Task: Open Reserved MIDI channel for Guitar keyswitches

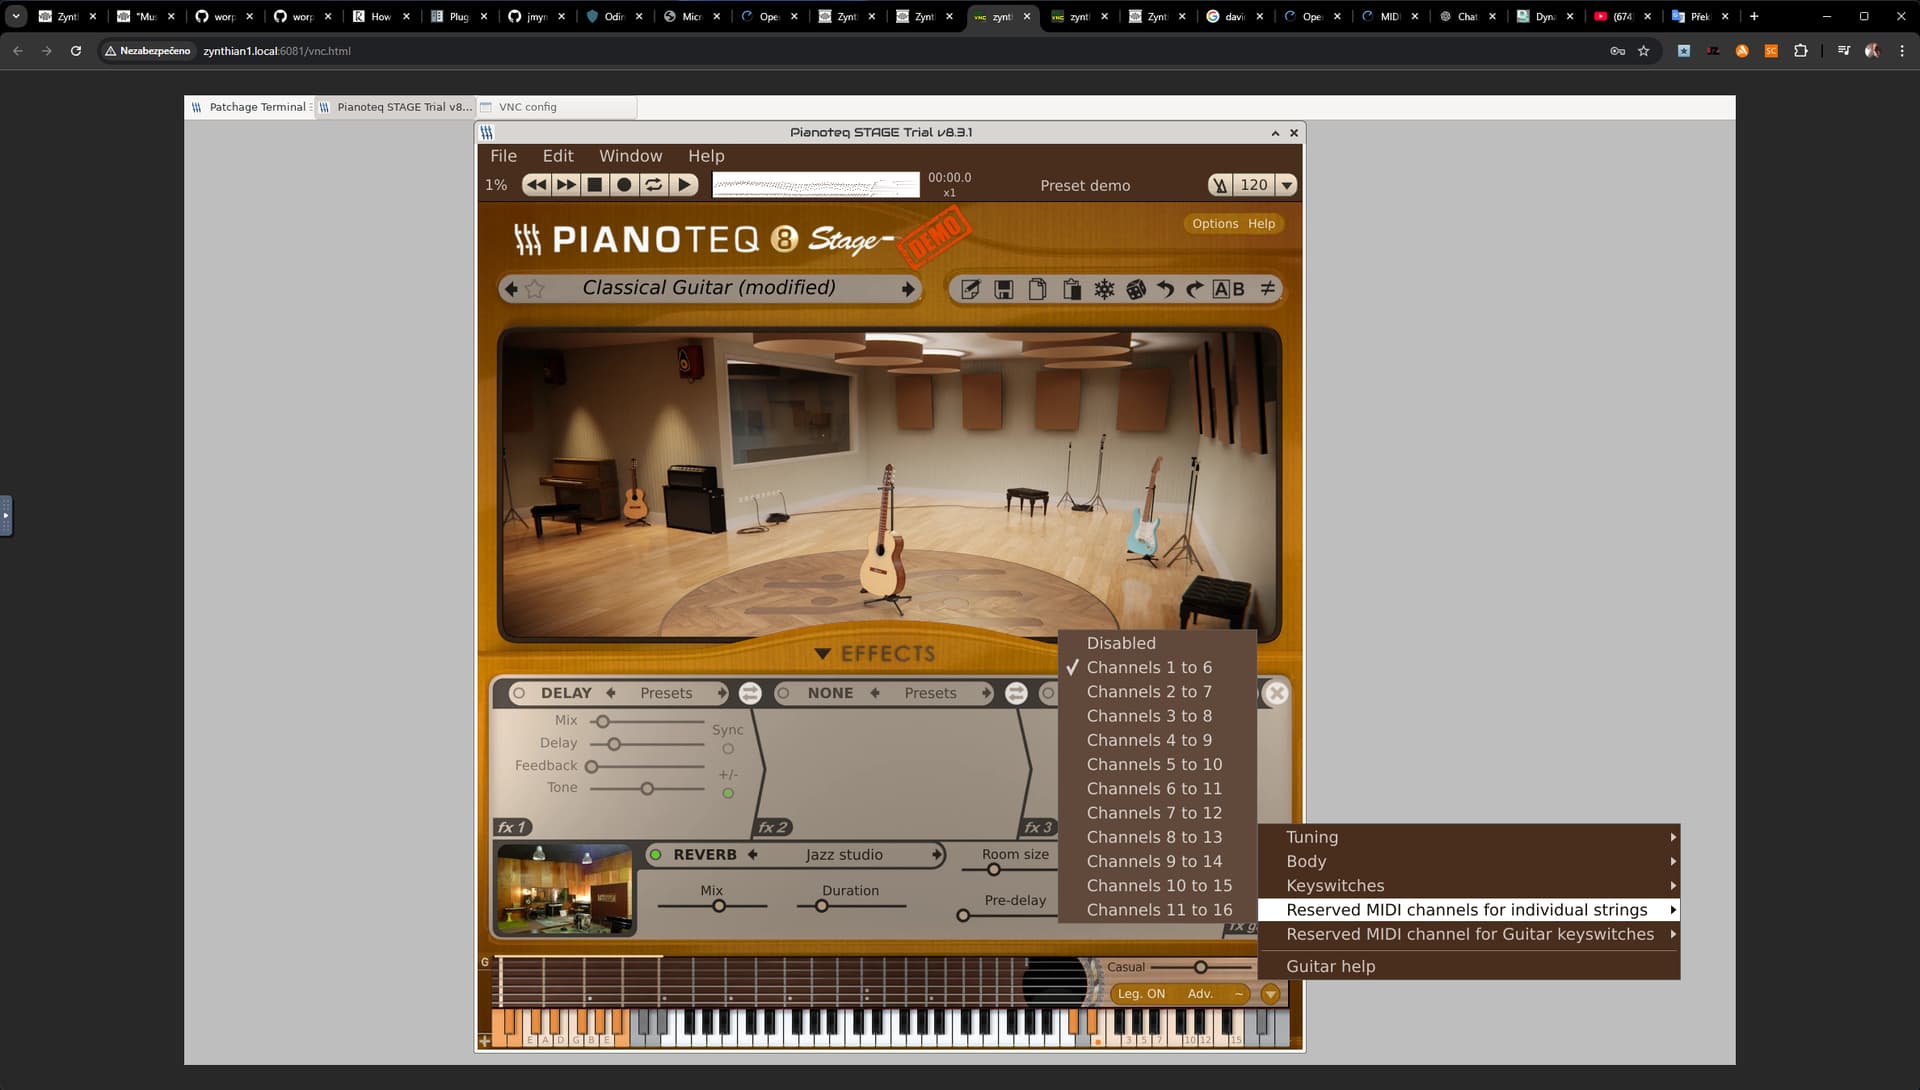Action: (1469, 934)
